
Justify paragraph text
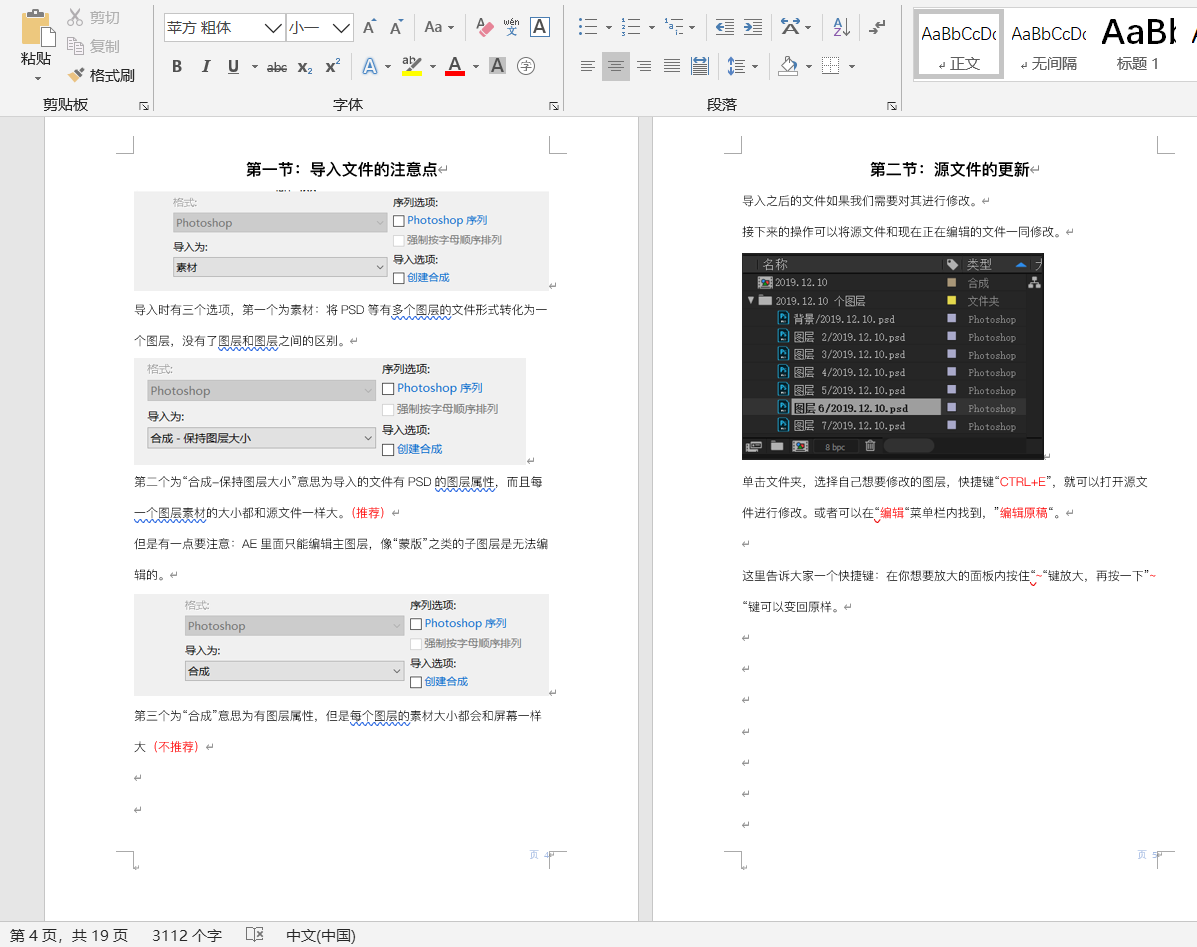click(x=672, y=66)
